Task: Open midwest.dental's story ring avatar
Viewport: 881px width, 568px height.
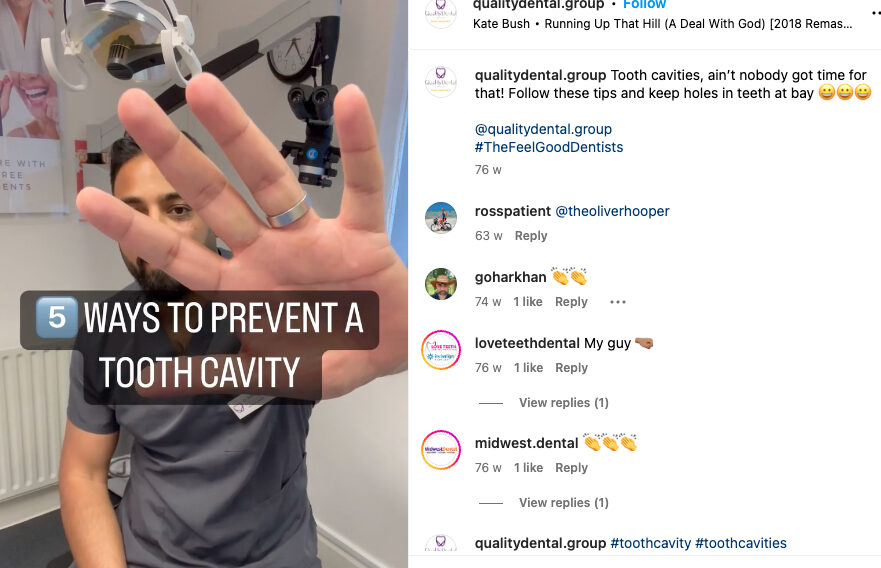Action: click(441, 449)
